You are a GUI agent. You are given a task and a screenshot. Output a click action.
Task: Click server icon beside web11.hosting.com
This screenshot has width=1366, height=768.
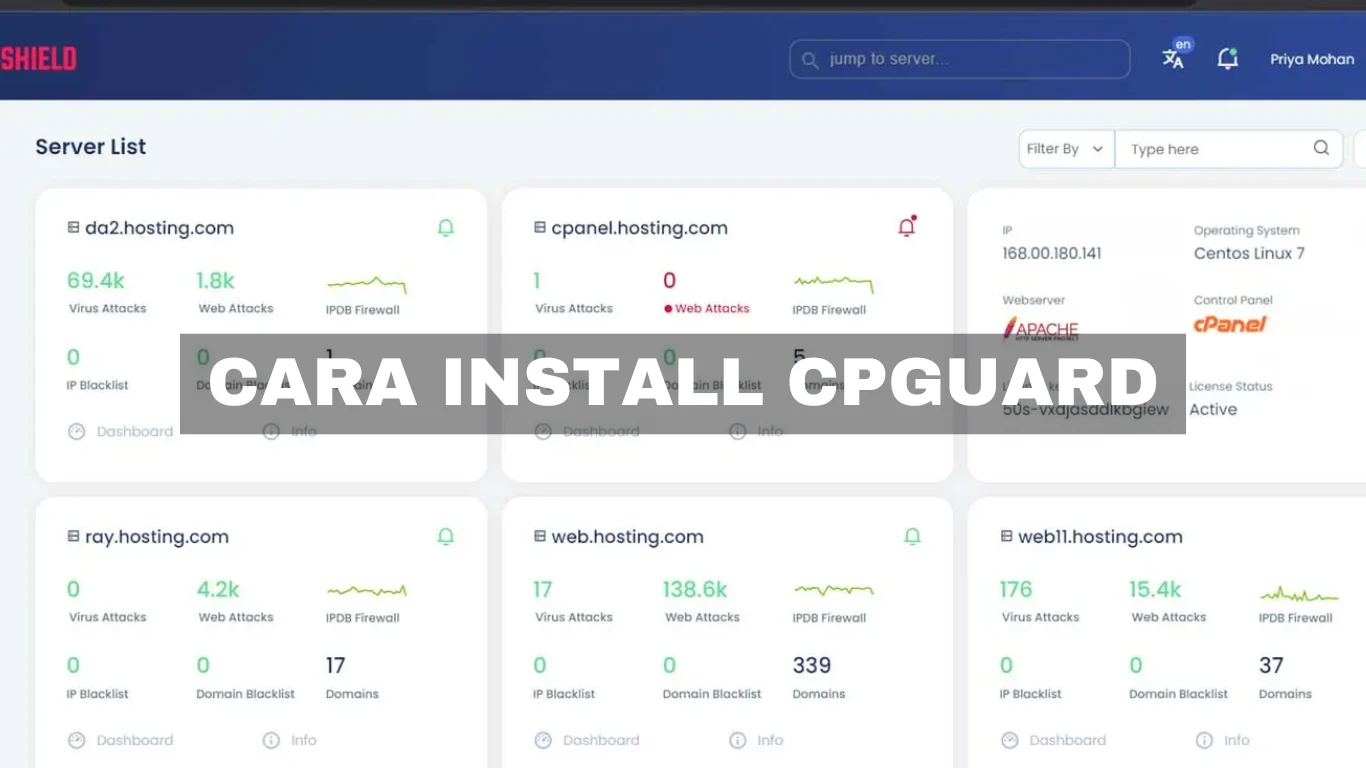coord(1007,537)
